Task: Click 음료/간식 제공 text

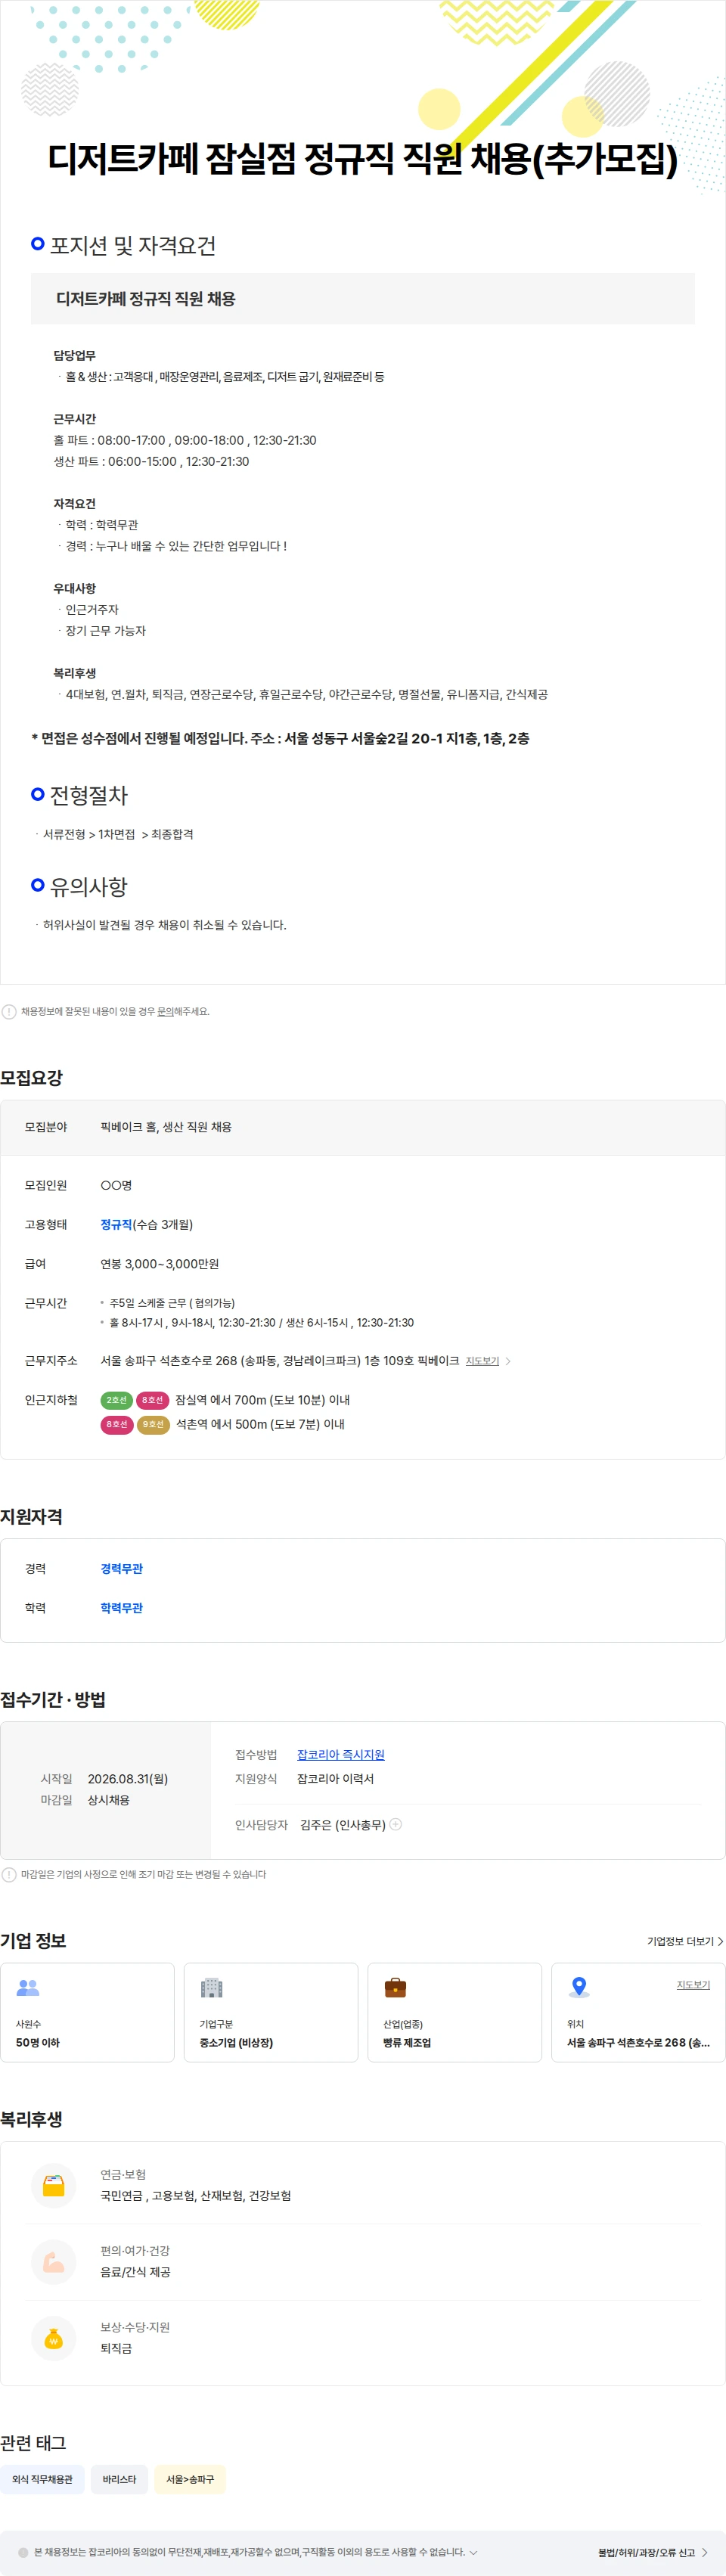Action: [135, 2272]
